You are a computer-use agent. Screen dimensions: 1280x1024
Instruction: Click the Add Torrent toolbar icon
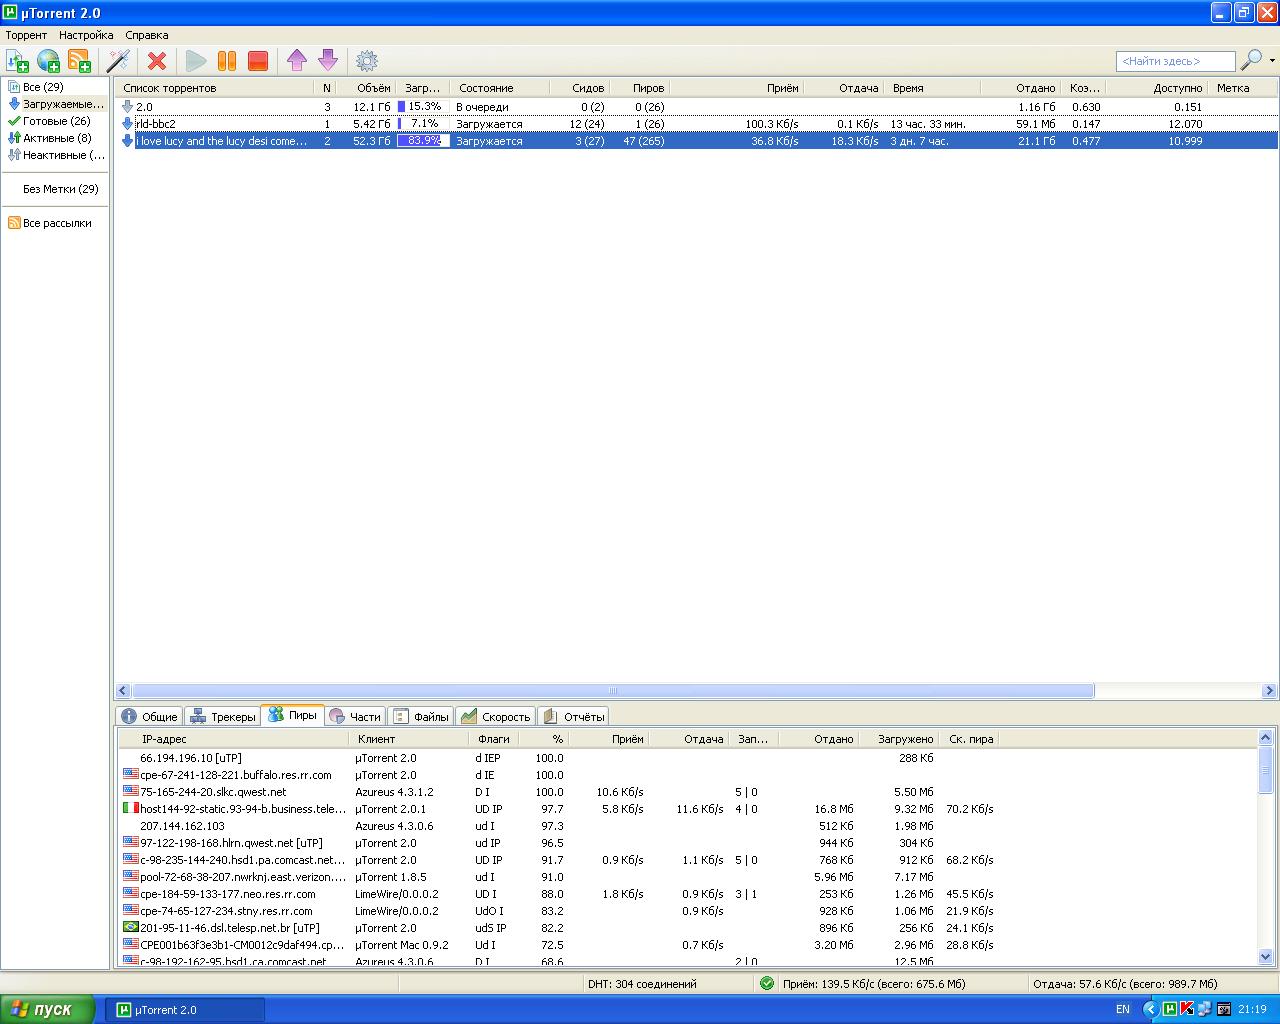pos(17,61)
